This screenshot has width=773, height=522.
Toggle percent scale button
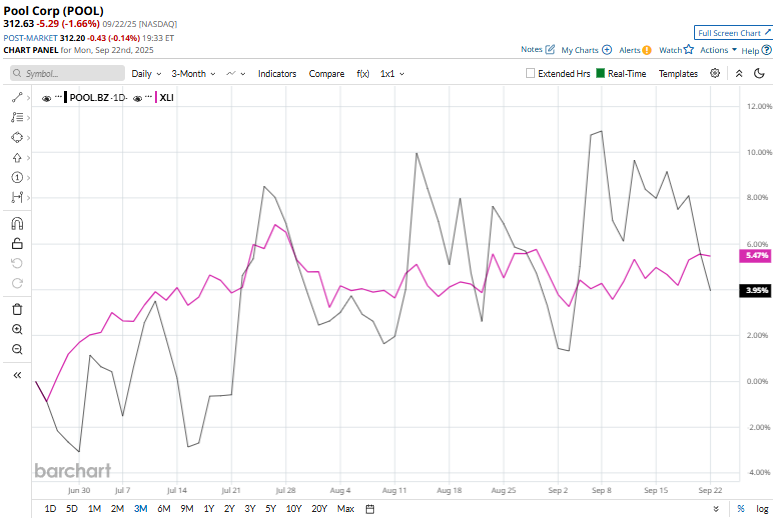click(741, 509)
